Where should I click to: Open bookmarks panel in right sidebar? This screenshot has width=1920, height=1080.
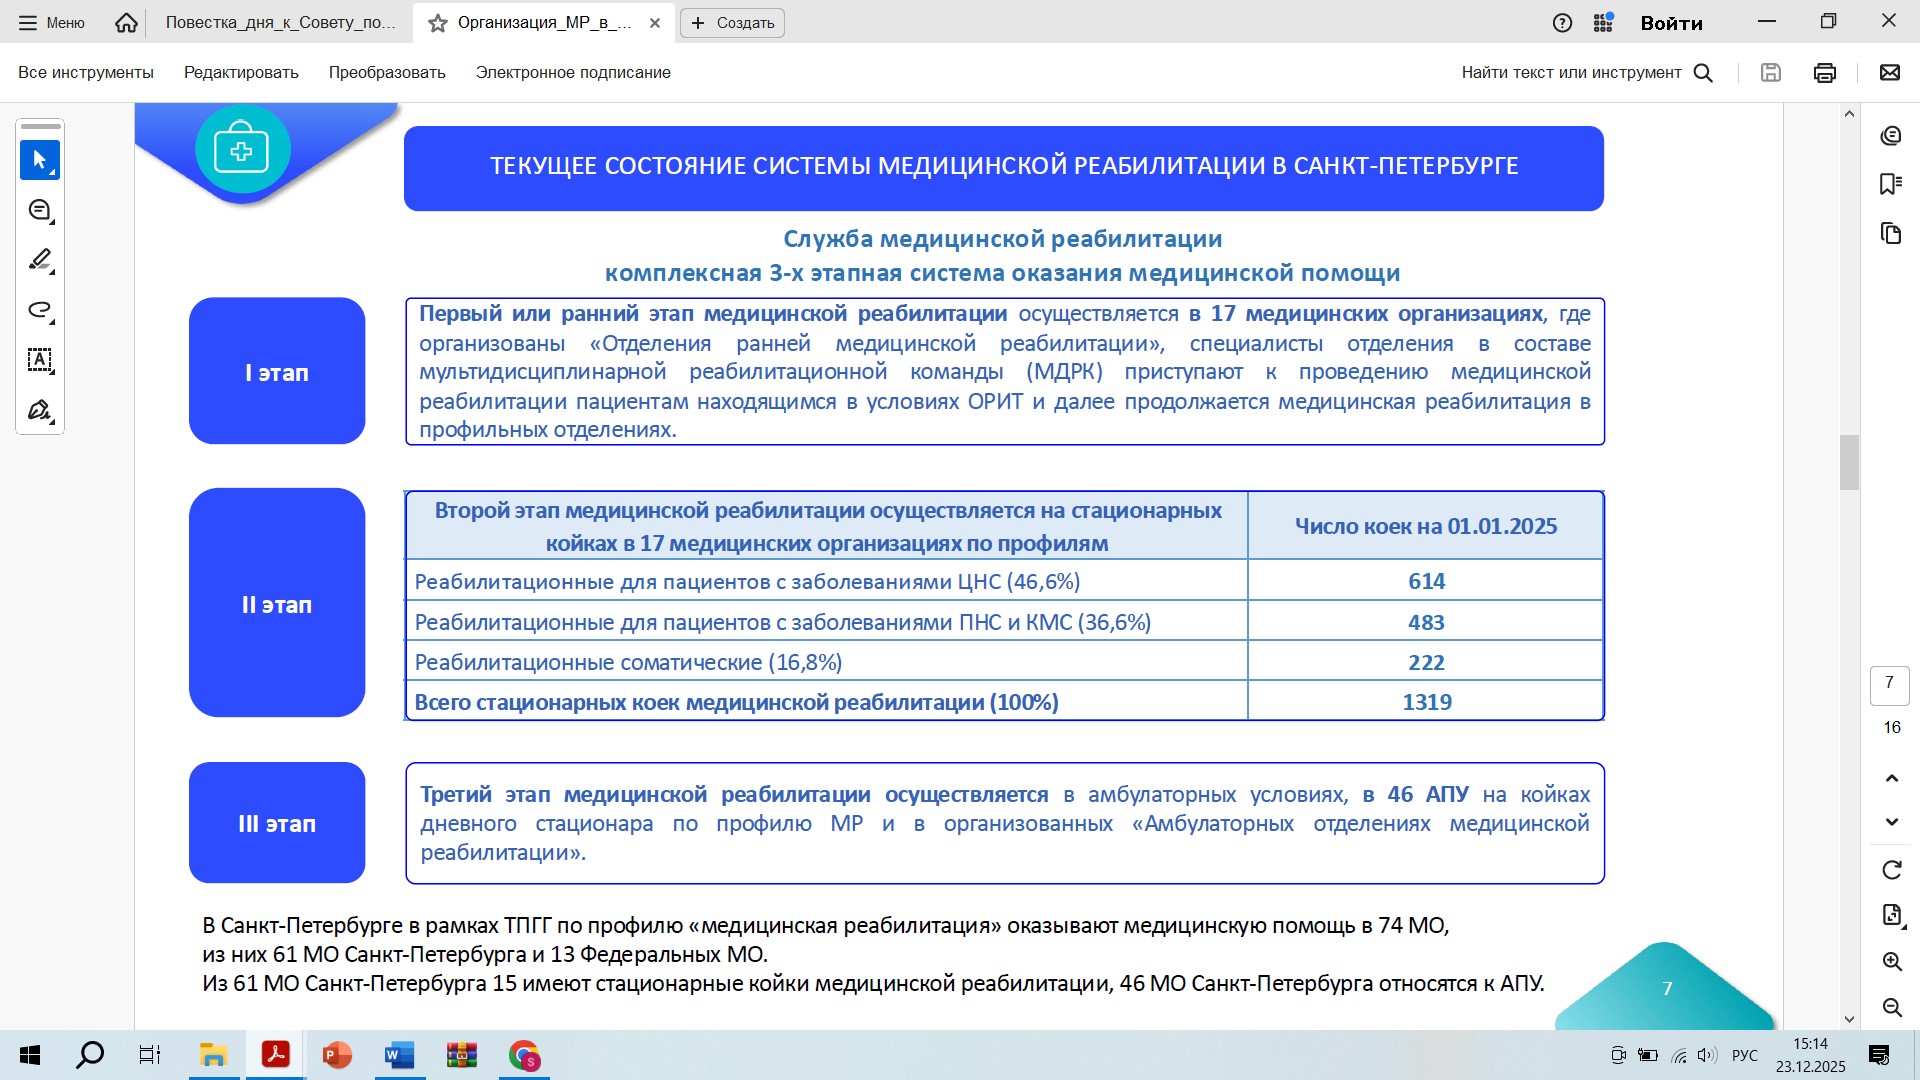(1890, 184)
